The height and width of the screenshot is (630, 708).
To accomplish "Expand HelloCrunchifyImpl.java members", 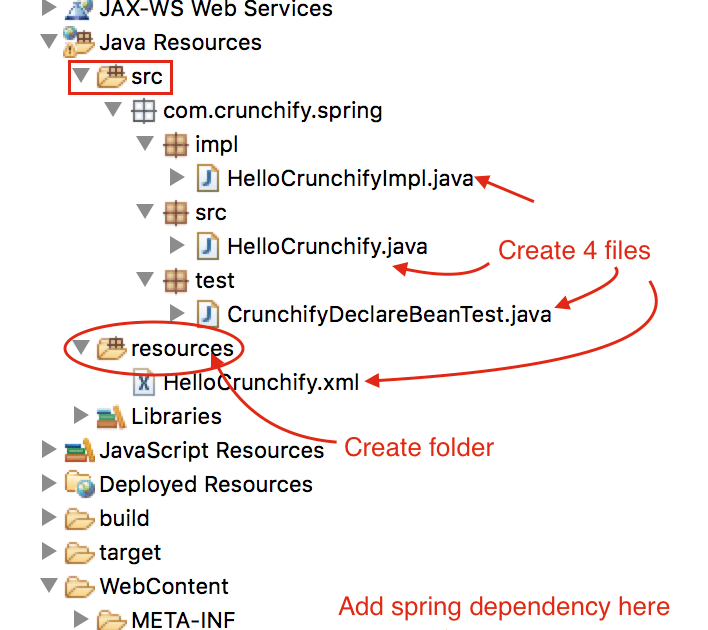I will [x=177, y=177].
